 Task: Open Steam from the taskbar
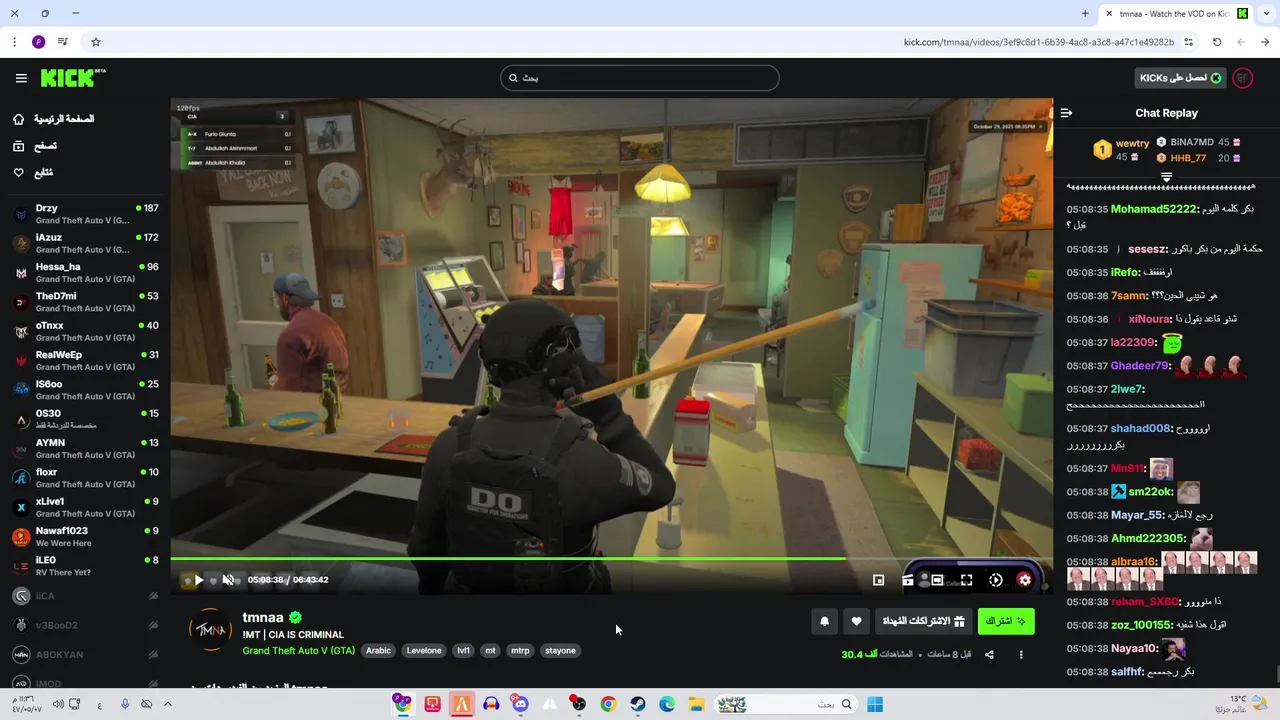click(x=637, y=704)
